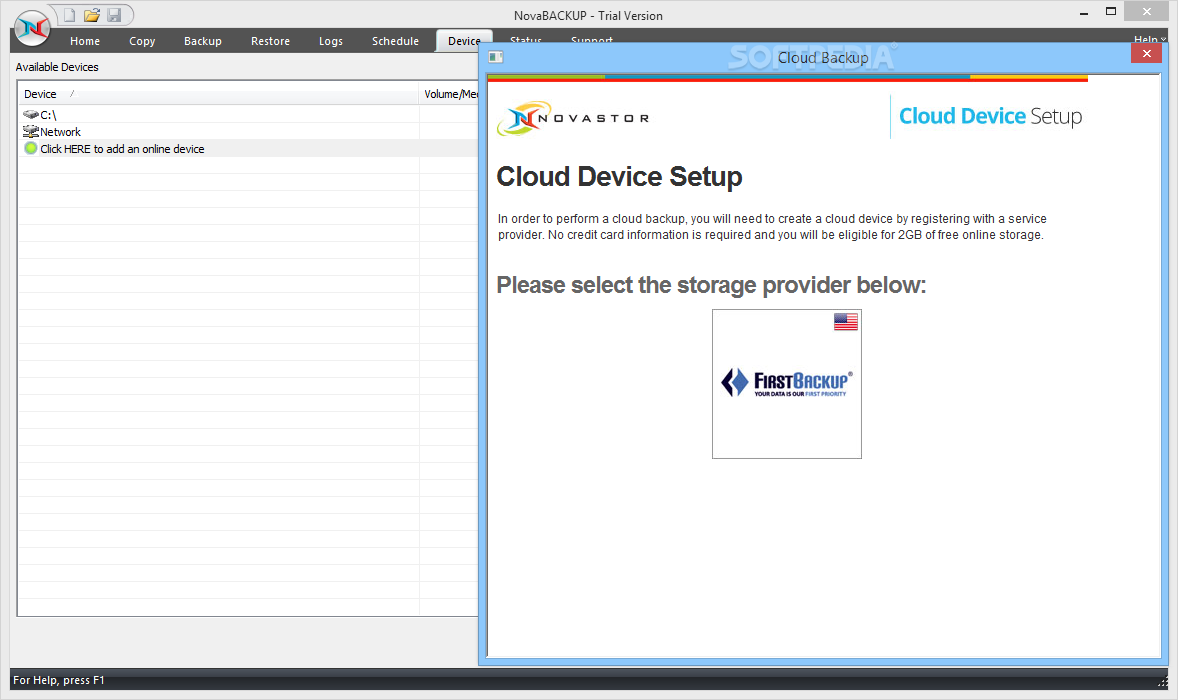Click the New document icon in quick toolbar

pyautogui.click(x=69, y=15)
